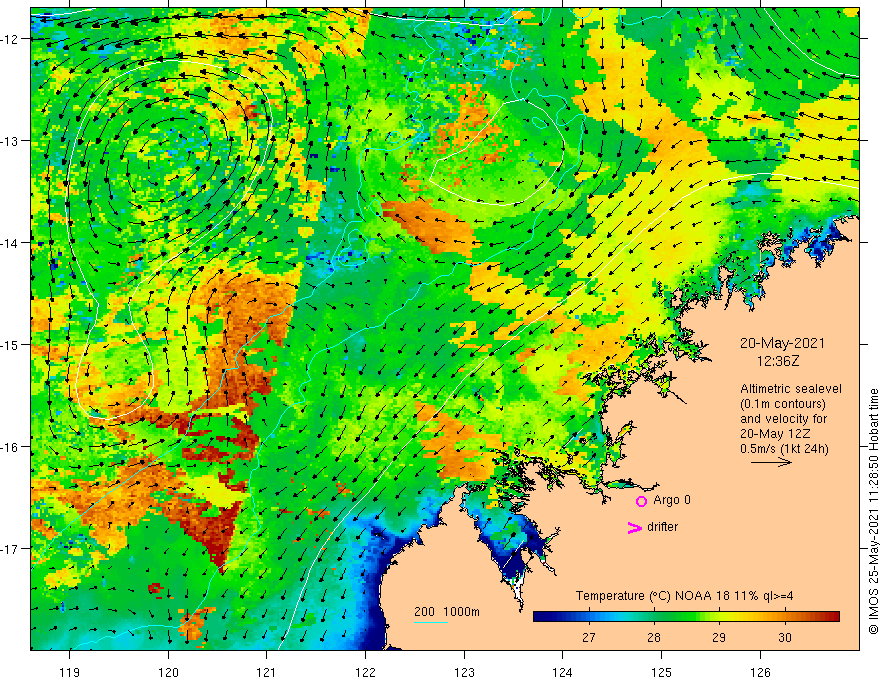Click the 0.5m/s velocity scale arrow
Screen dimensions: 880x680
pyautogui.click(x=771, y=463)
